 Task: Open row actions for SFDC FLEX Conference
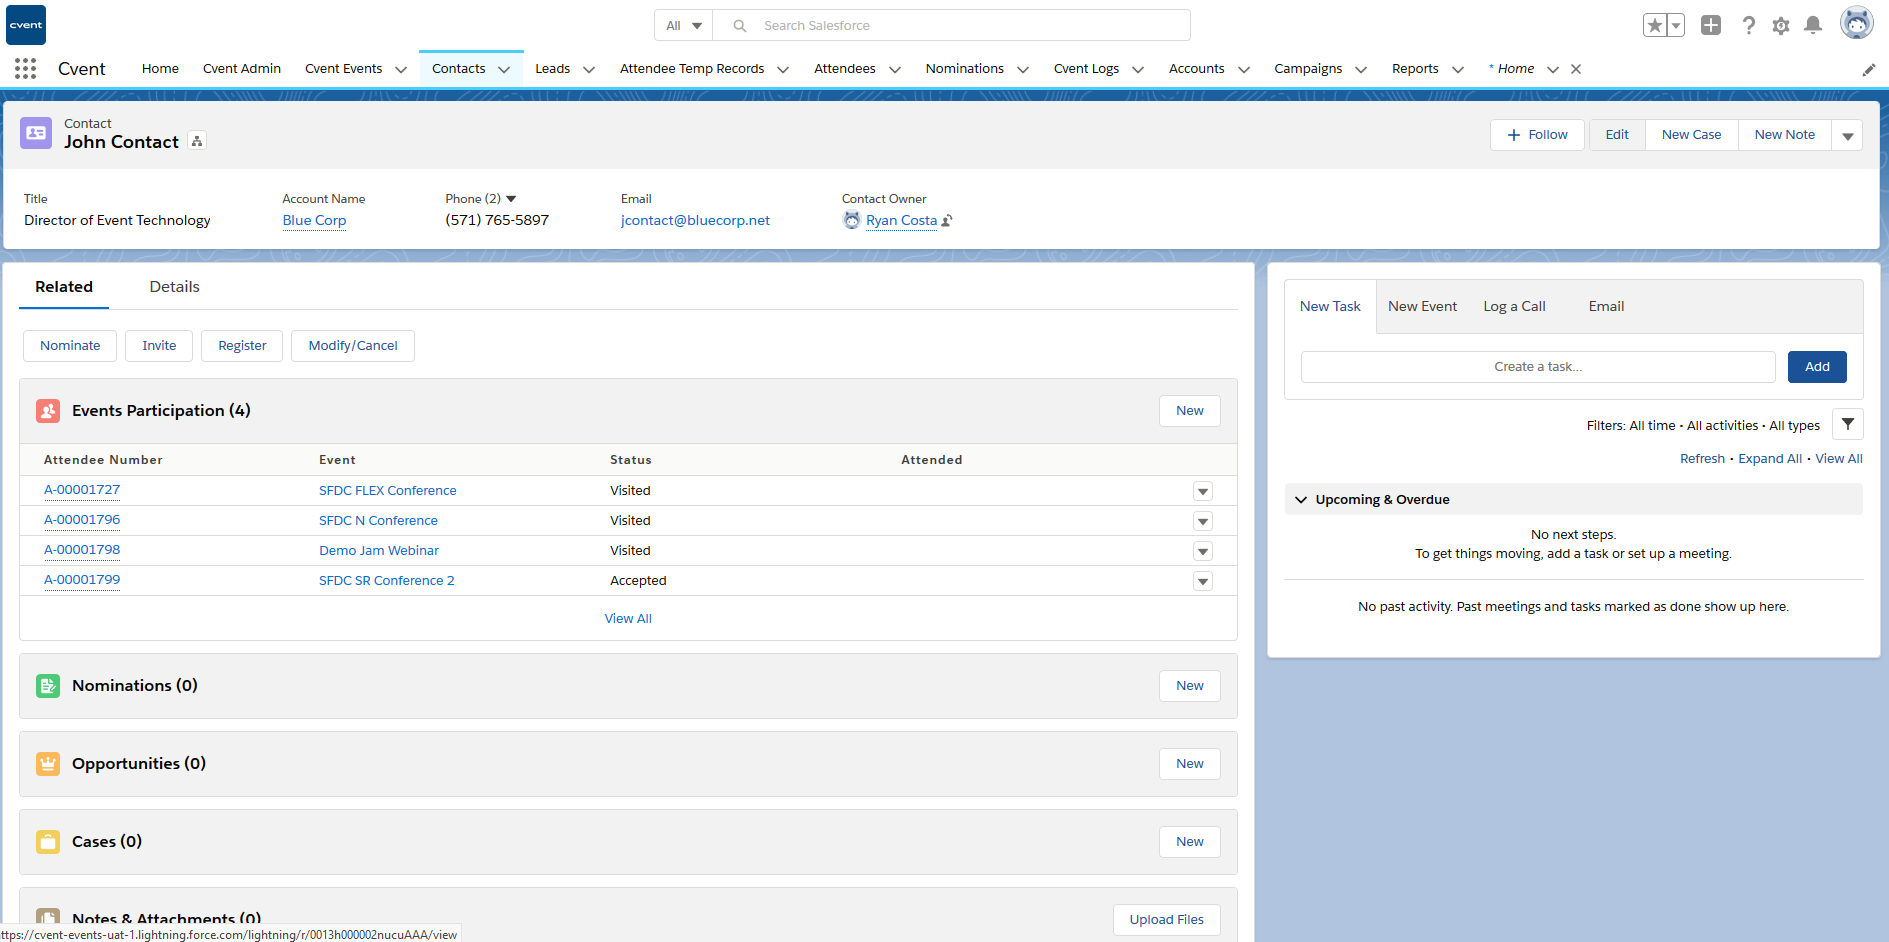(1202, 491)
